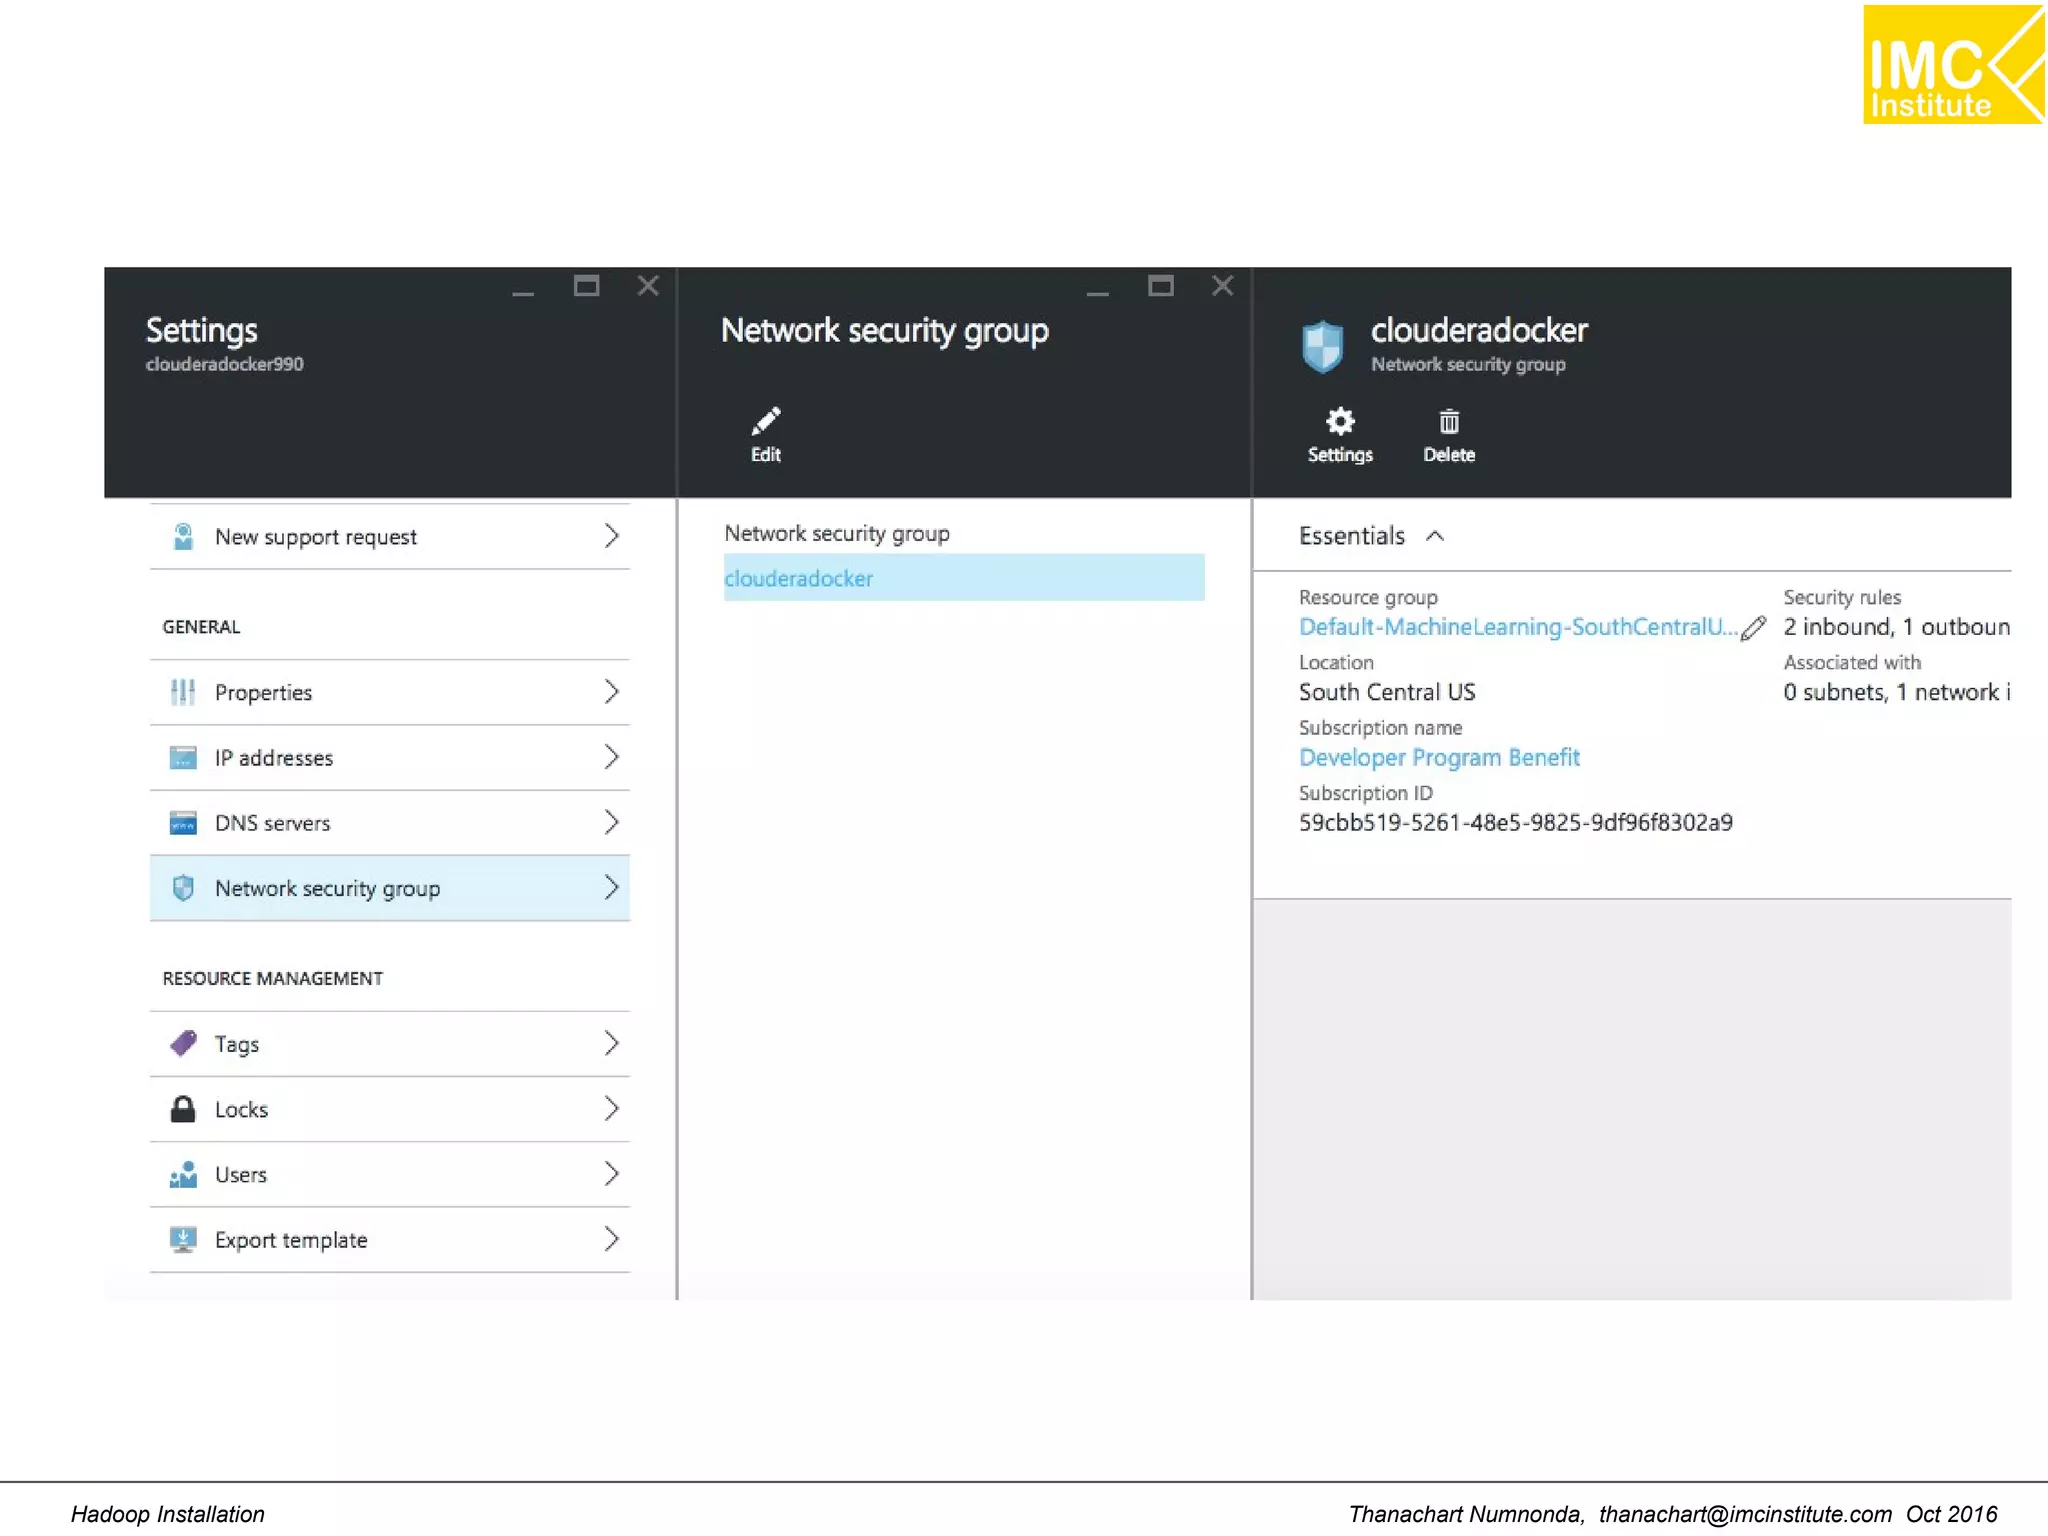Open Export template settings item
2048x1536 pixels.
coord(390,1239)
